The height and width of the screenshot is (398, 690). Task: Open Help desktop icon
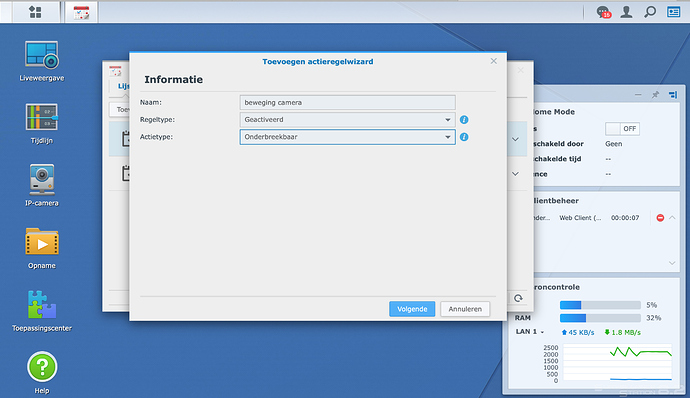42,372
